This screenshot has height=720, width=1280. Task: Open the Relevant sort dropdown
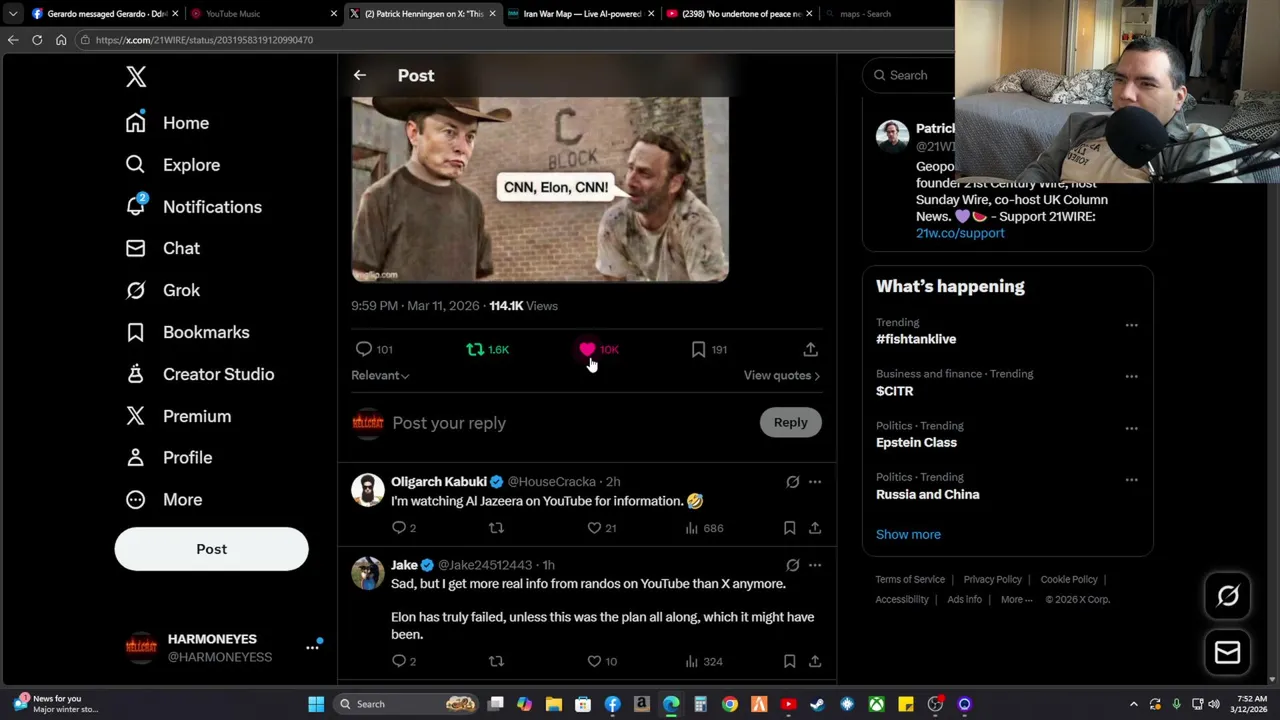(380, 375)
